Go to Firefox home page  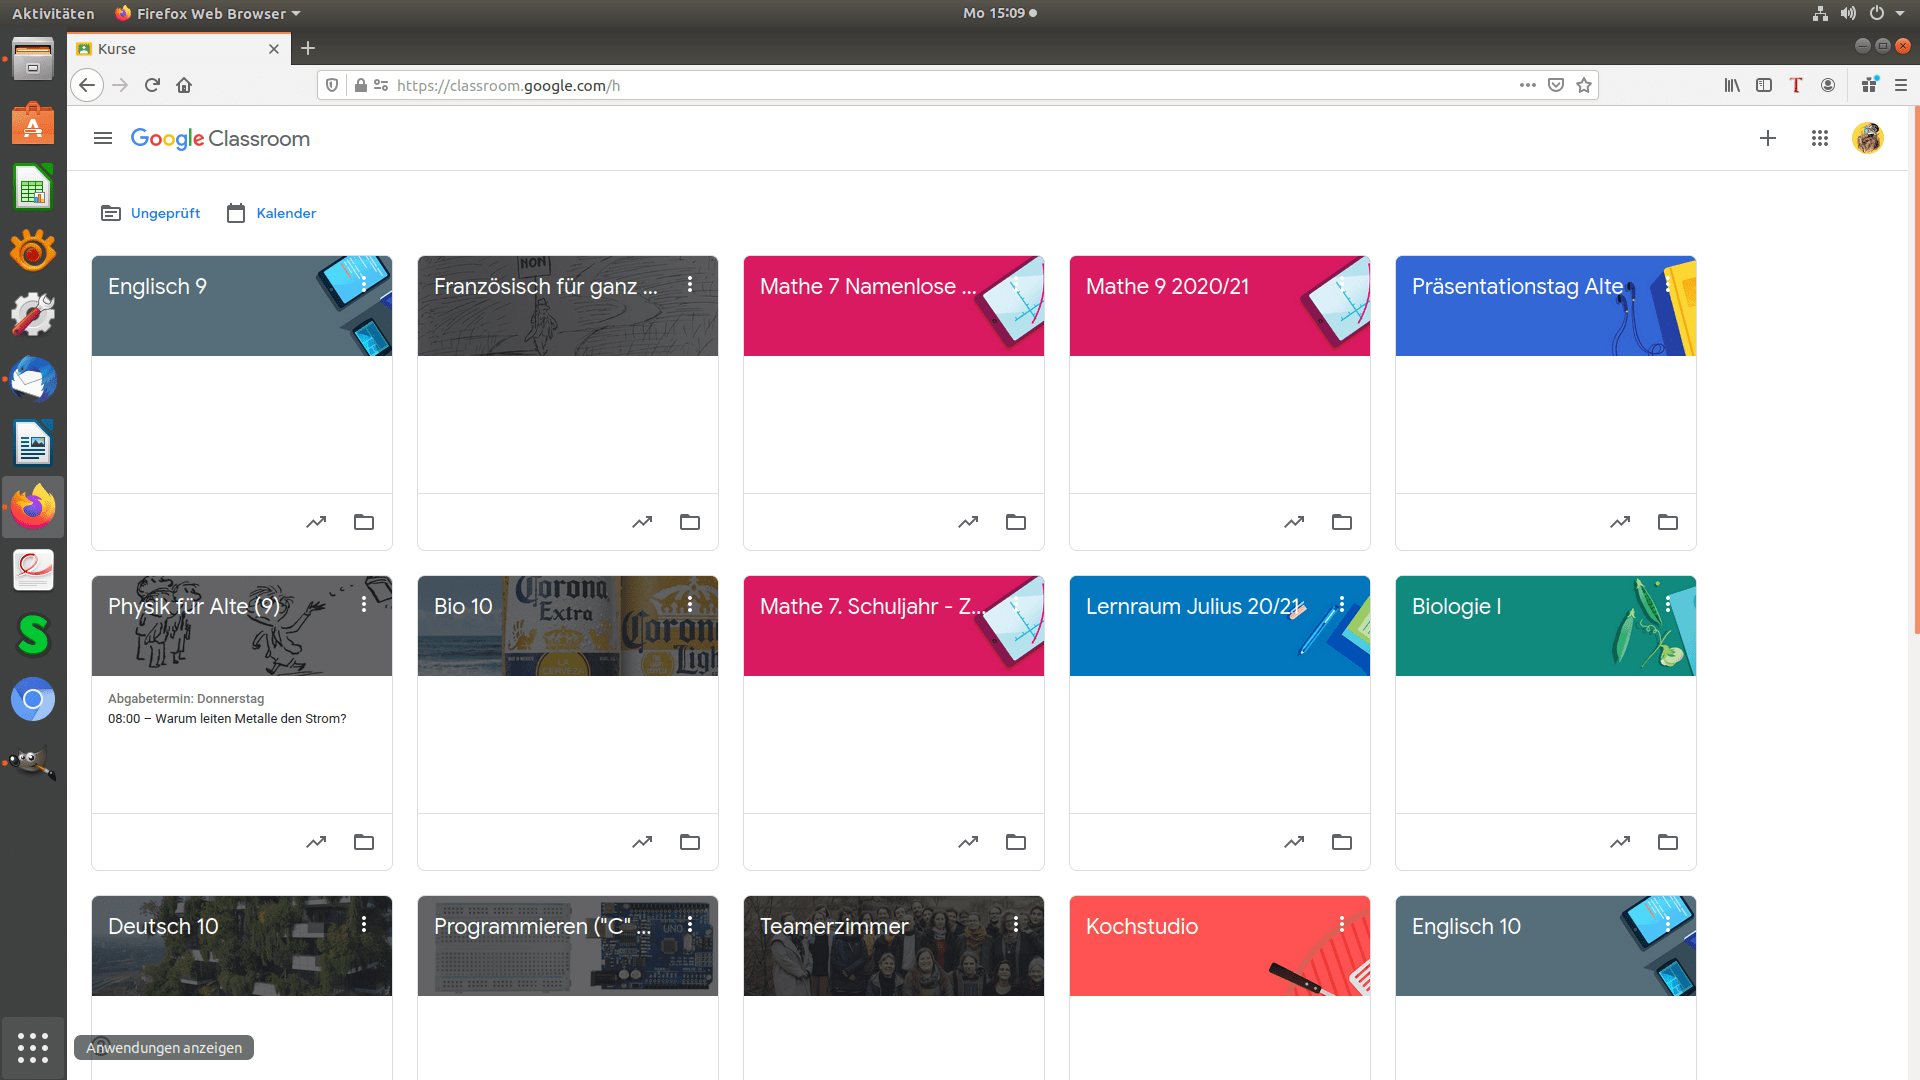(x=184, y=85)
